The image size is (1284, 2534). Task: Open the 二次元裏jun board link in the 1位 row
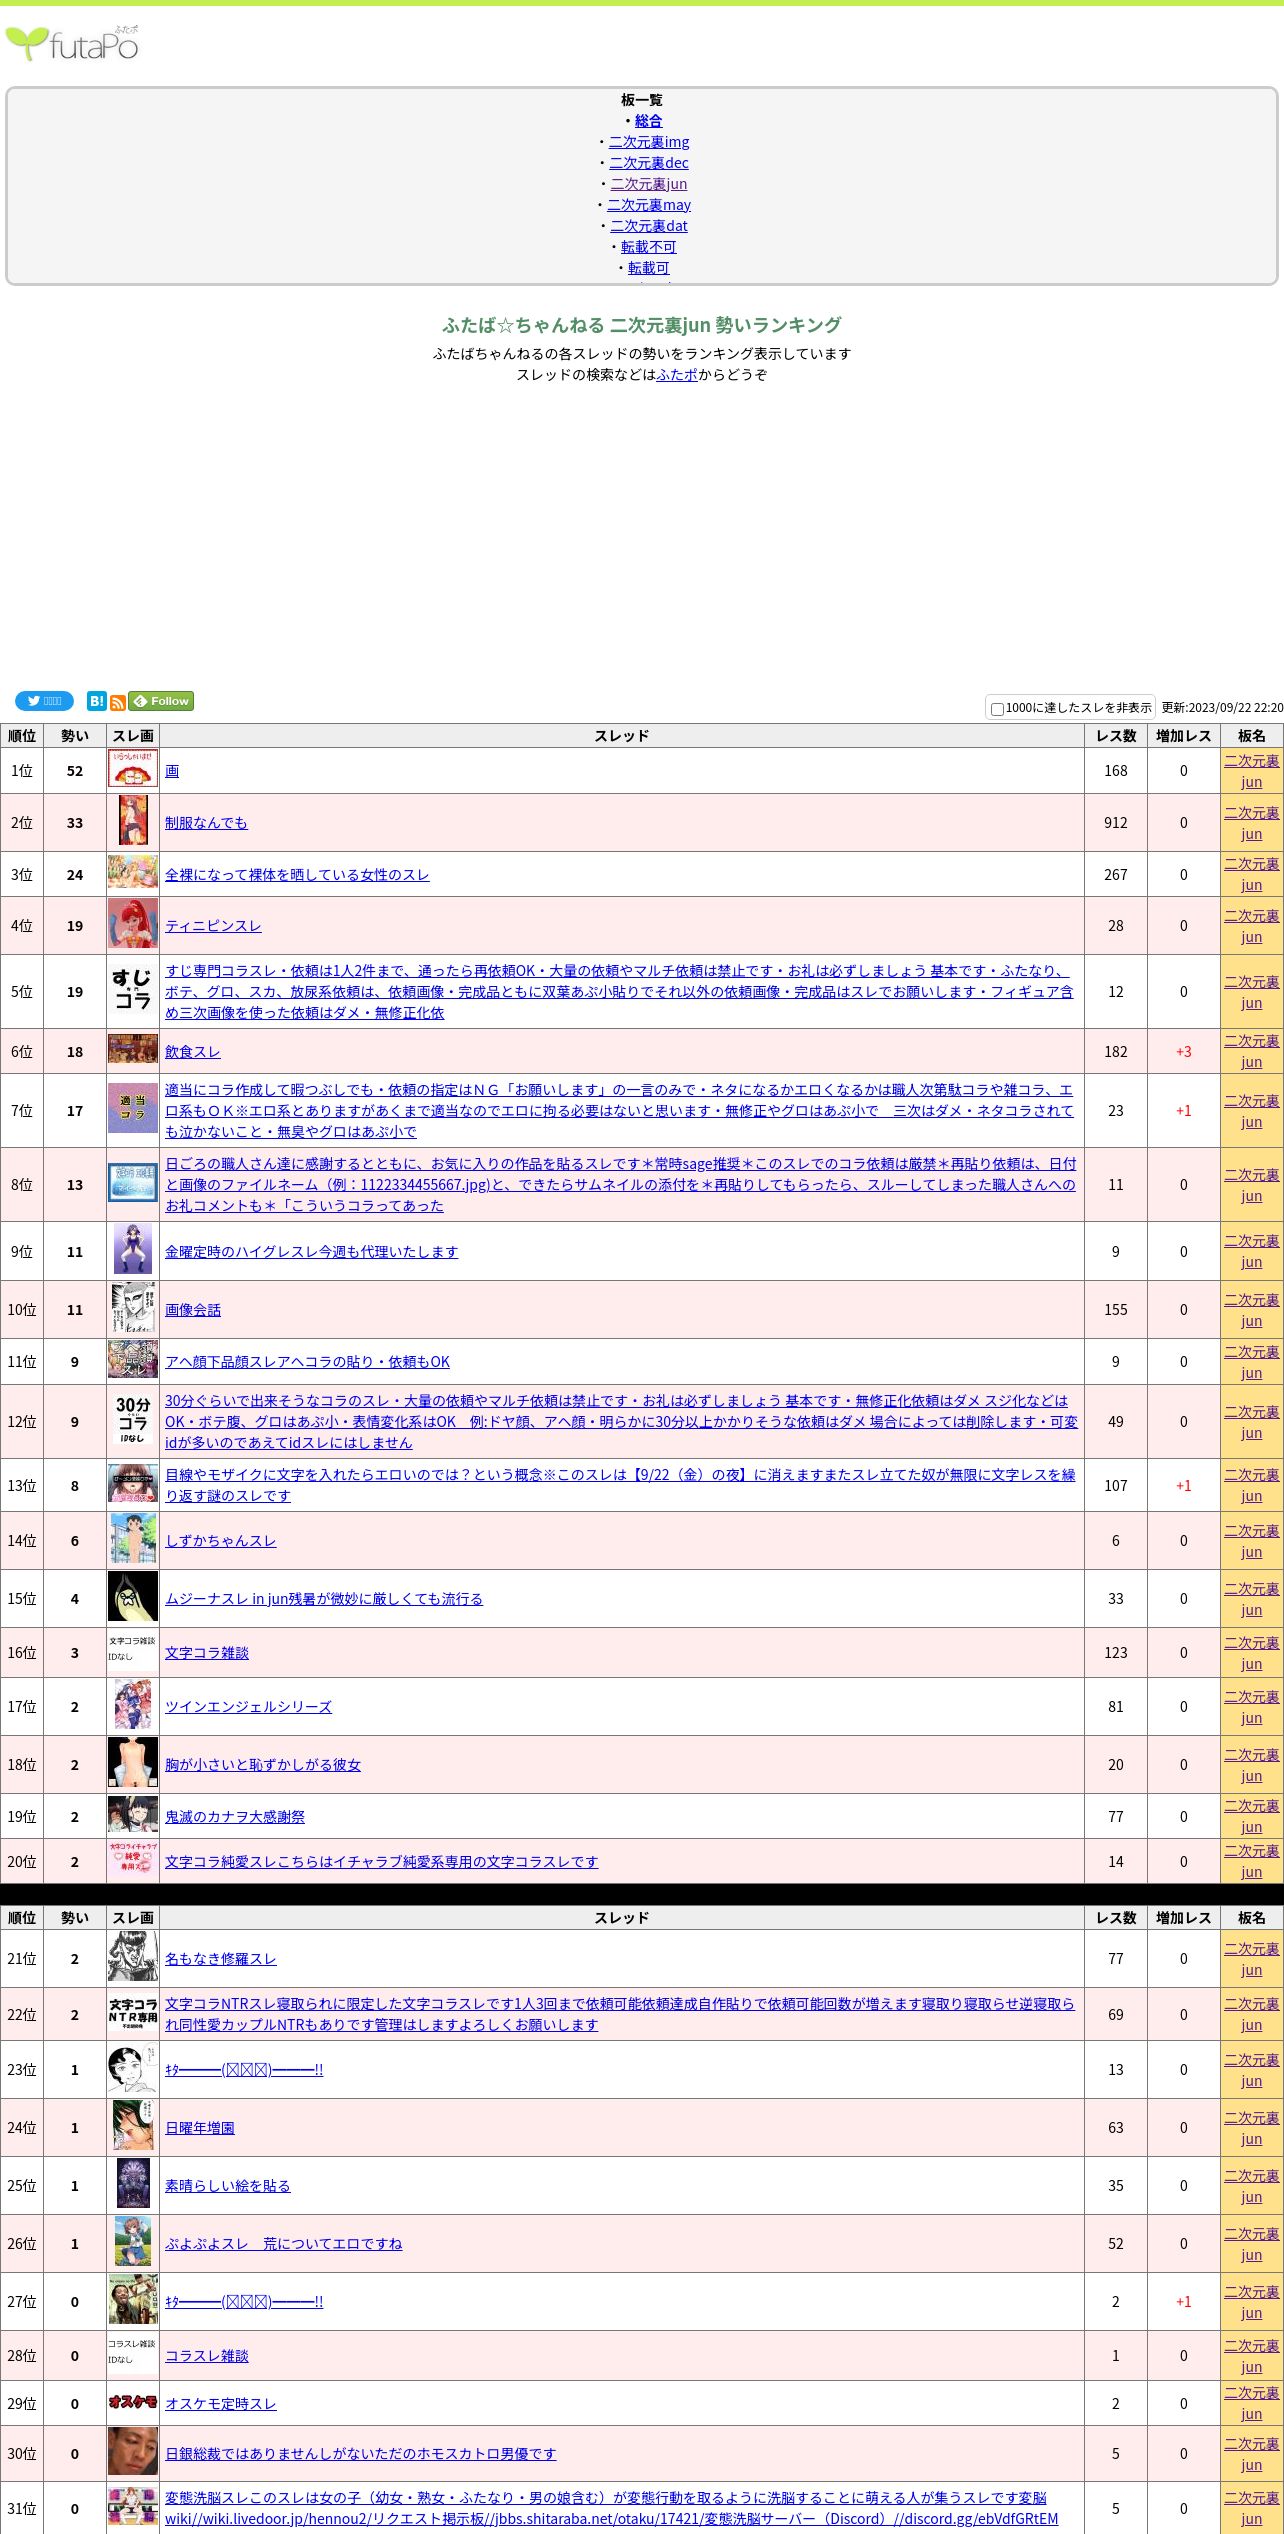1251,771
